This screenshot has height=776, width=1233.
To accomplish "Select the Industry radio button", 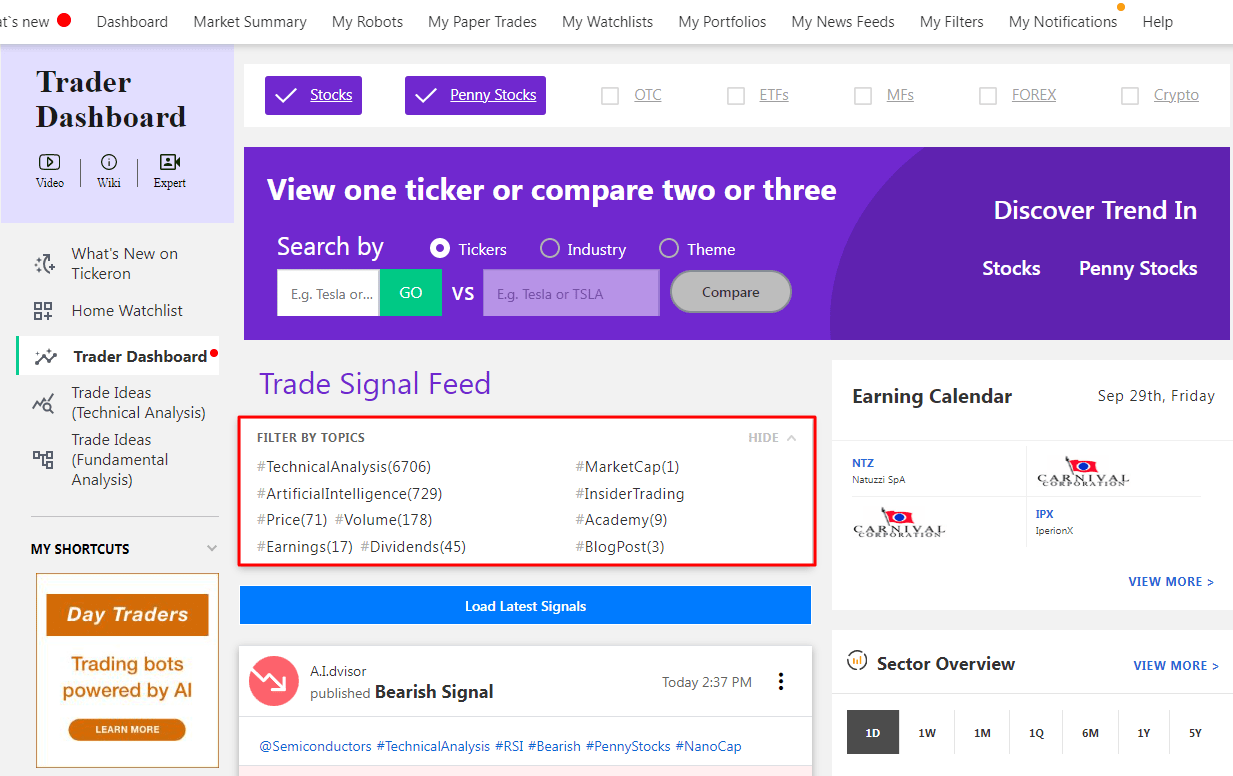I will [549, 248].
